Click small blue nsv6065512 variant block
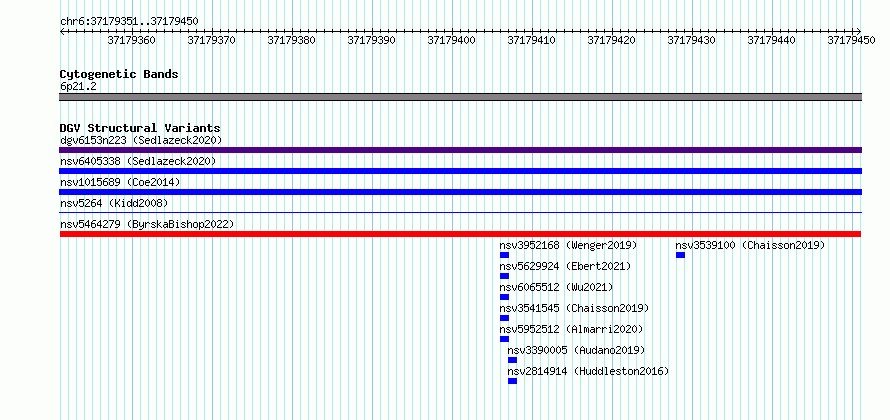Screen dimensions: 890x420 [x=504, y=297]
